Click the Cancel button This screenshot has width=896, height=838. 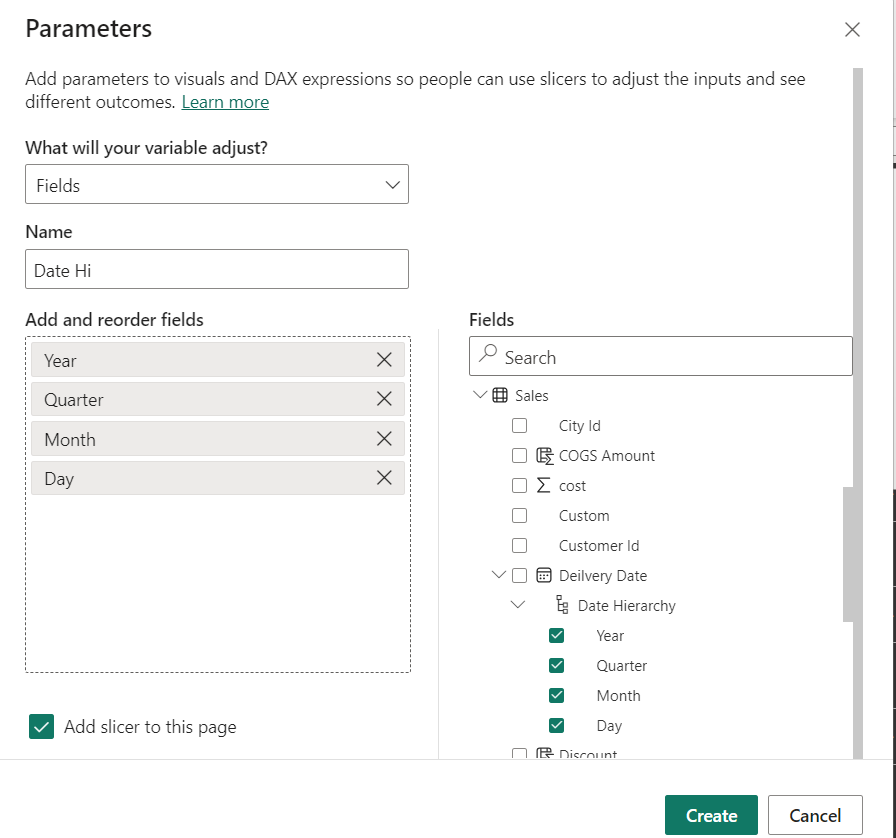click(815, 815)
